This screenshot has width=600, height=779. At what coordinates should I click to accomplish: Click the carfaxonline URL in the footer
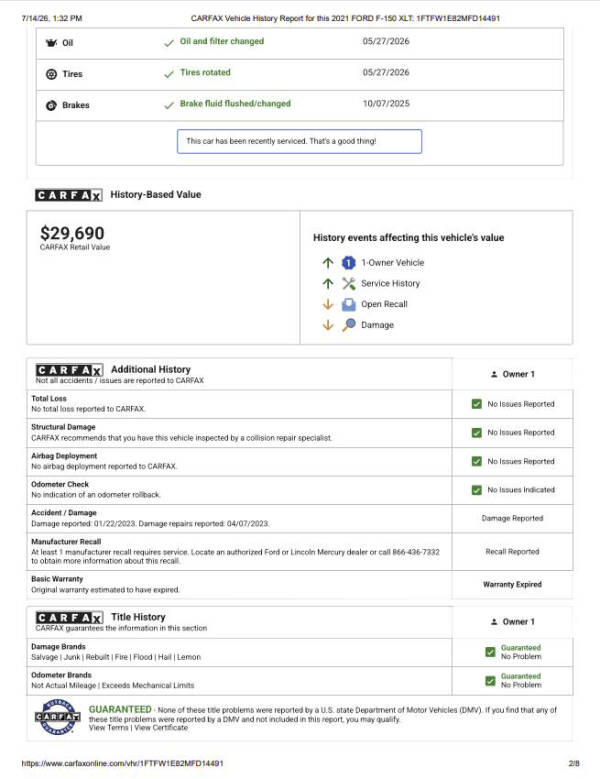[x=123, y=763]
